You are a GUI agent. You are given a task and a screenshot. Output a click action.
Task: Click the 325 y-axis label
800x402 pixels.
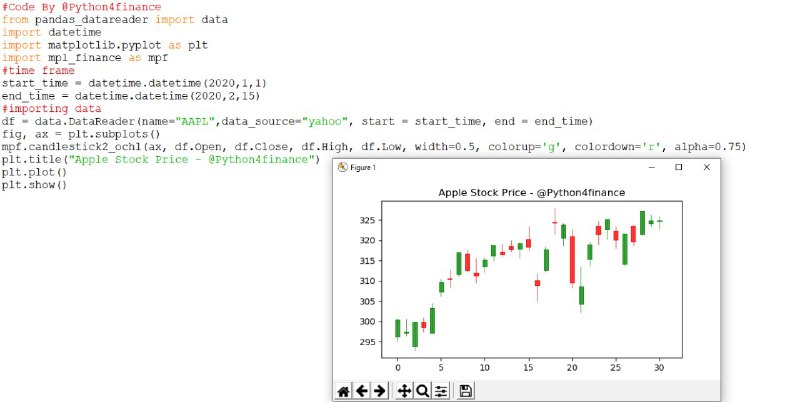click(x=367, y=220)
